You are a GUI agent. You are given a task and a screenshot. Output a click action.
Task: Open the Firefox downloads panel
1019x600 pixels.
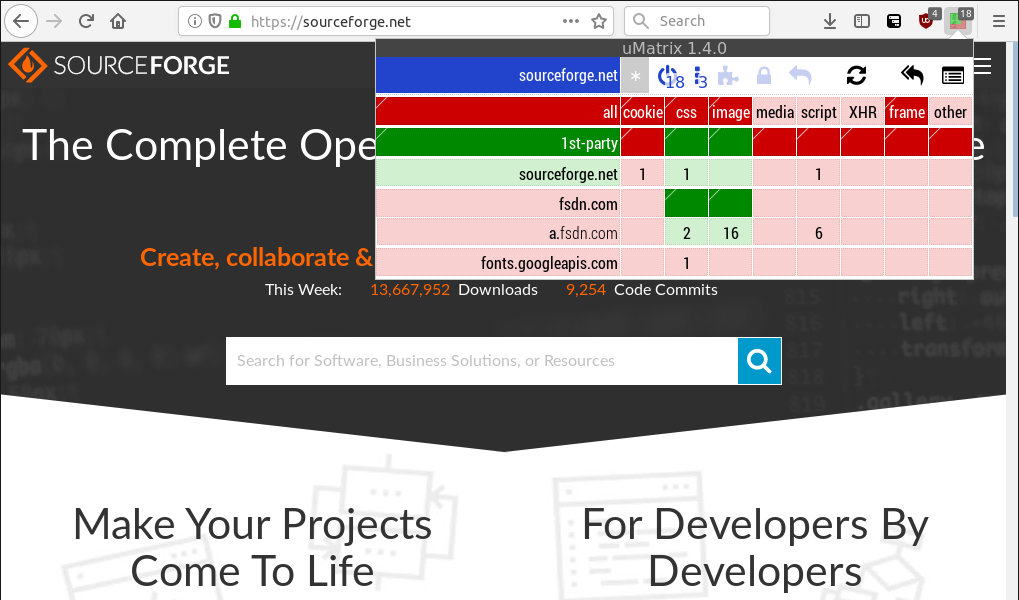[x=830, y=21]
